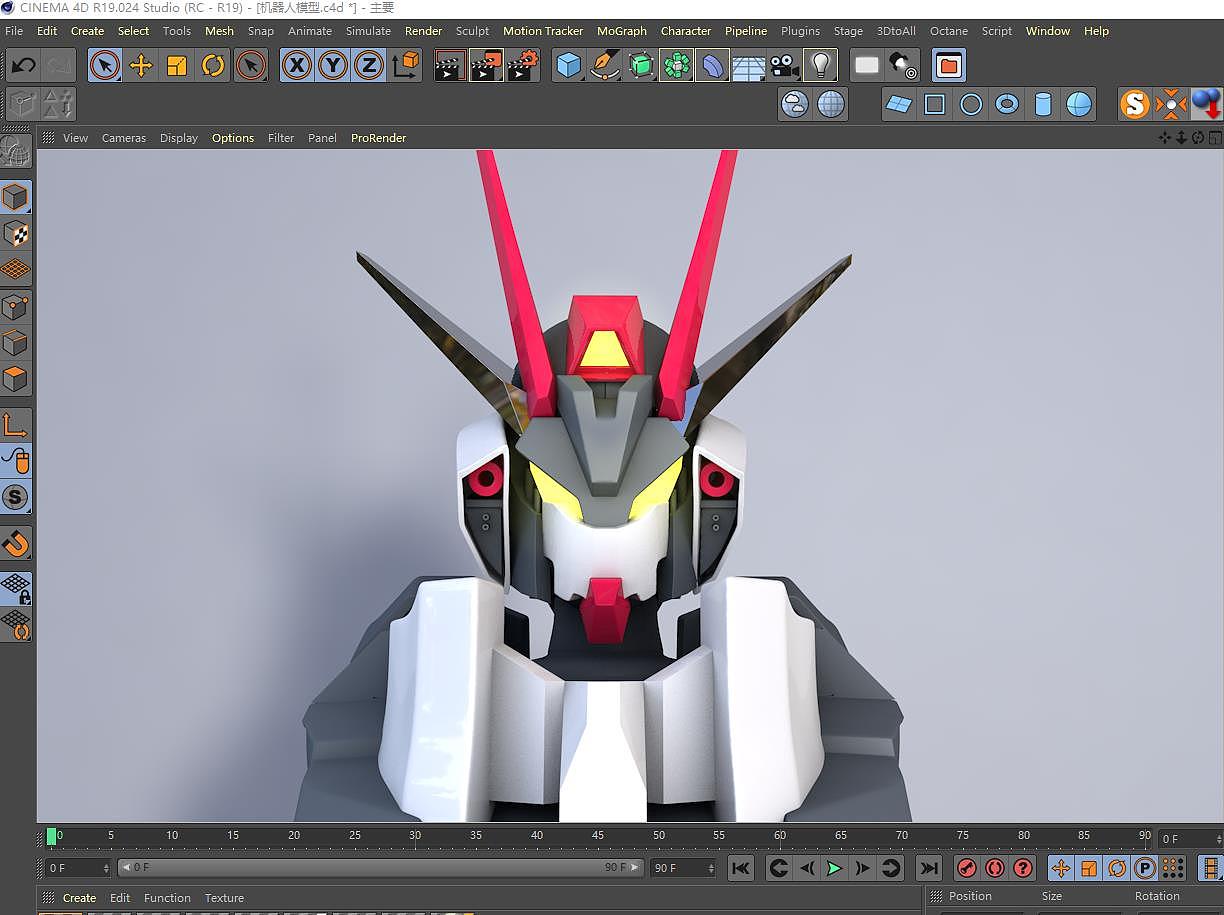Screen dimensions: 1224x915
Task: Go to start of animation
Action: 740,868
